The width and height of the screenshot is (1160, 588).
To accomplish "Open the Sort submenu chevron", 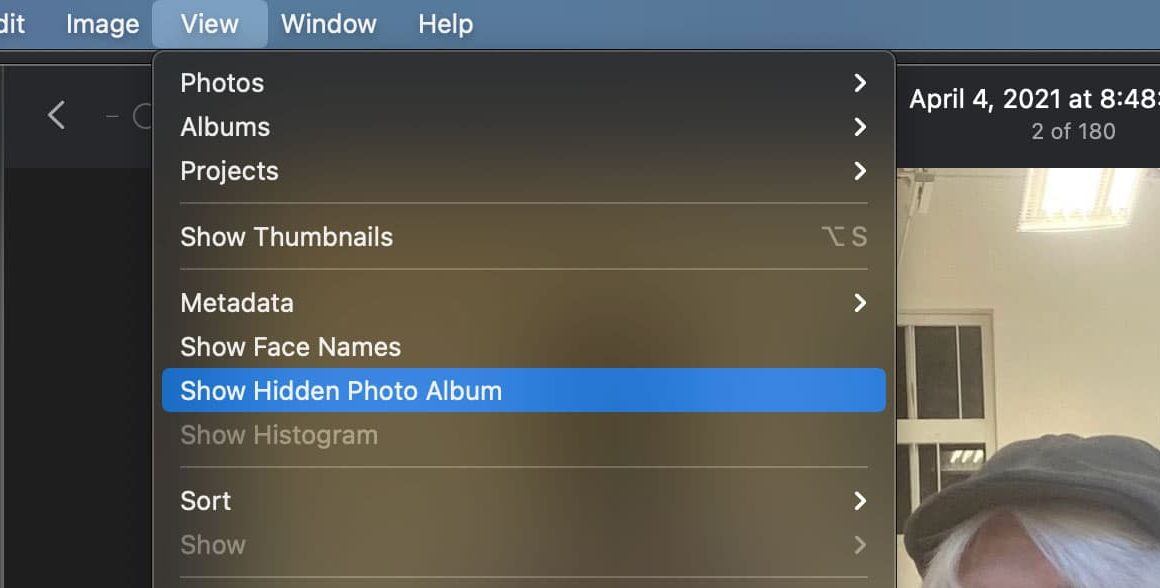I will 860,501.
